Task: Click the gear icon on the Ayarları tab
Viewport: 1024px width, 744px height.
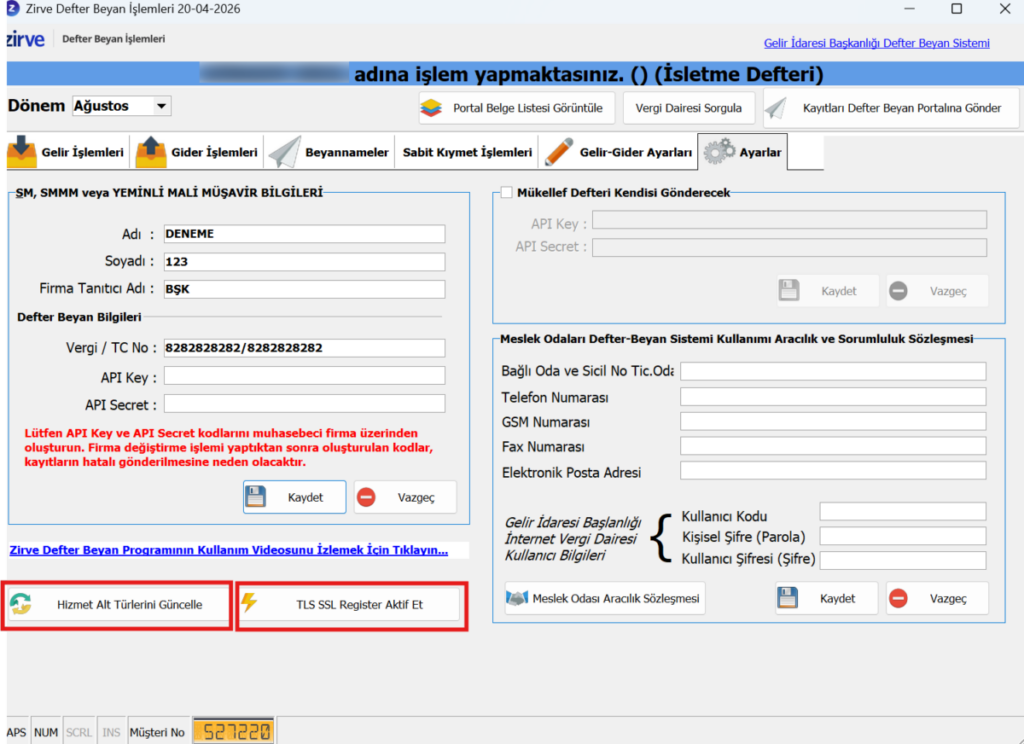Action: 718,152
